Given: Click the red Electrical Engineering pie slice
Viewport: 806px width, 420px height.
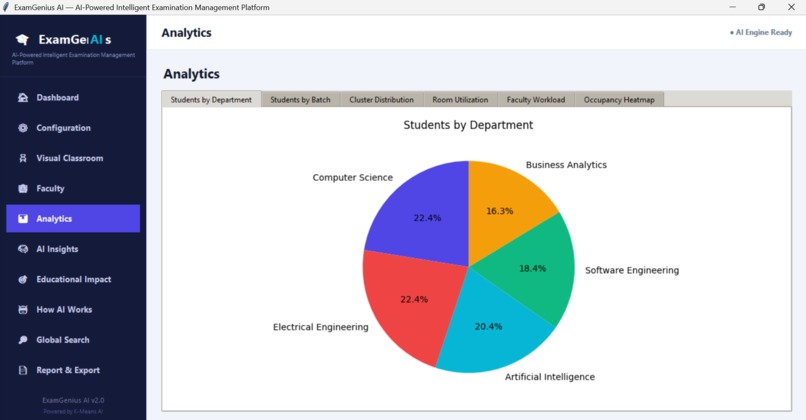Looking at the screenshot, I should (411, 301).
